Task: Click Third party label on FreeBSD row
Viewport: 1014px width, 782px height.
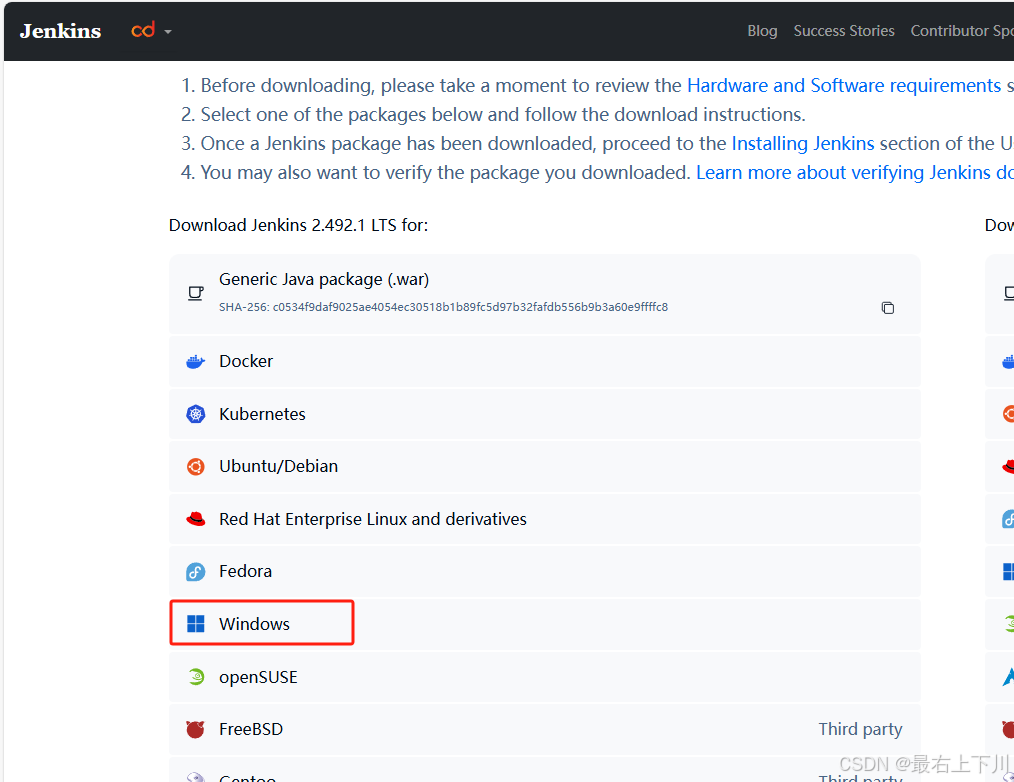Action: (860, 729)
